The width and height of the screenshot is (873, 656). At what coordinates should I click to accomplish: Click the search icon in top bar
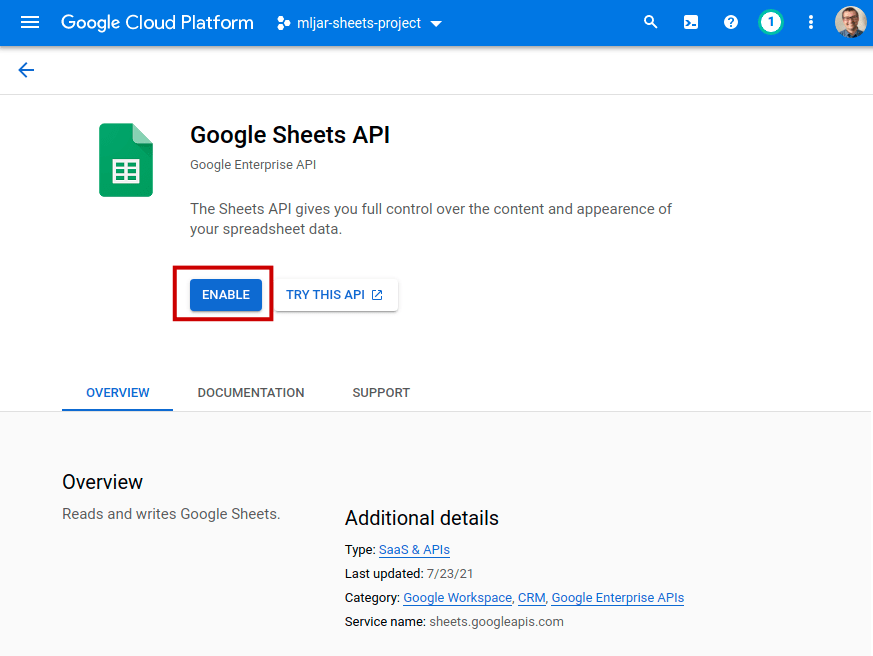tap(650, 21)
